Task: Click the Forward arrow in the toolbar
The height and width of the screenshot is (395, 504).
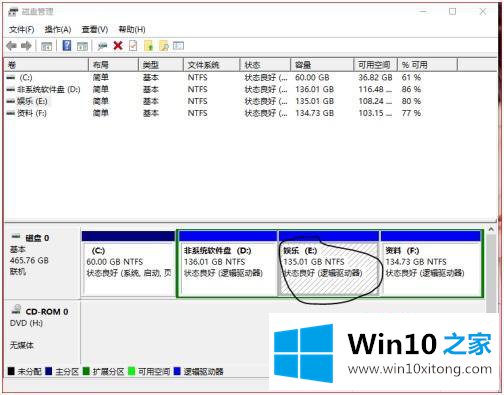Action: point(26,46)
